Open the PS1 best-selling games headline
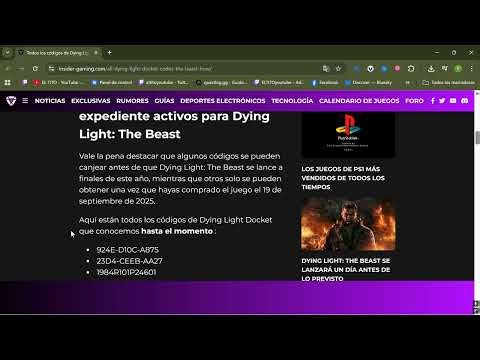480x360 pixels. 343,178
